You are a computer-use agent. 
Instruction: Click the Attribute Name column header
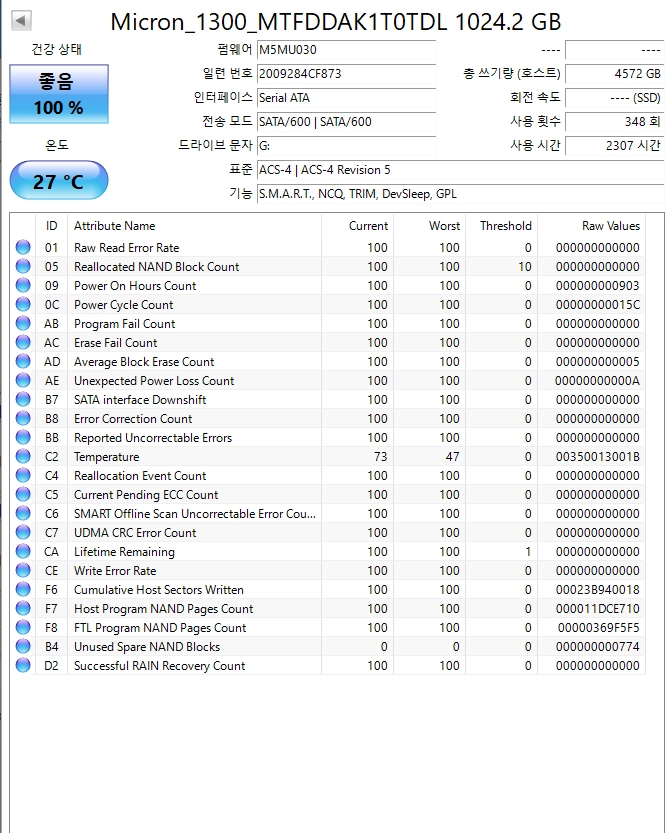click(194, 226)
